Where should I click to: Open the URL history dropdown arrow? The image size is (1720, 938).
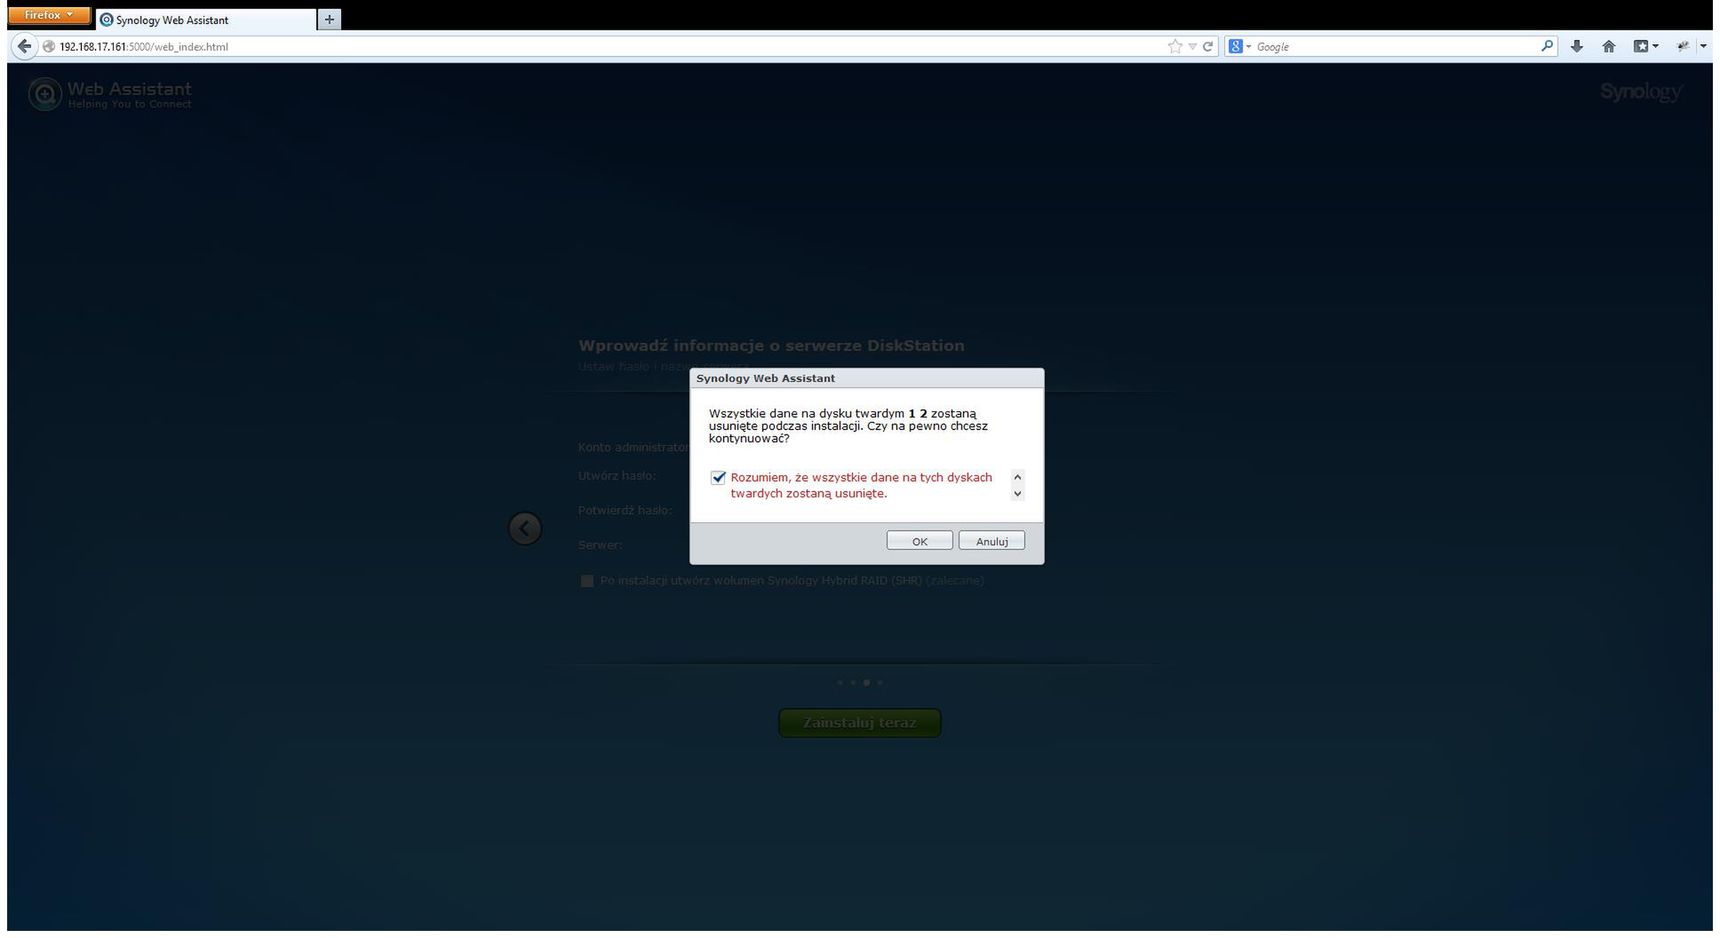tap(1192, 46)
